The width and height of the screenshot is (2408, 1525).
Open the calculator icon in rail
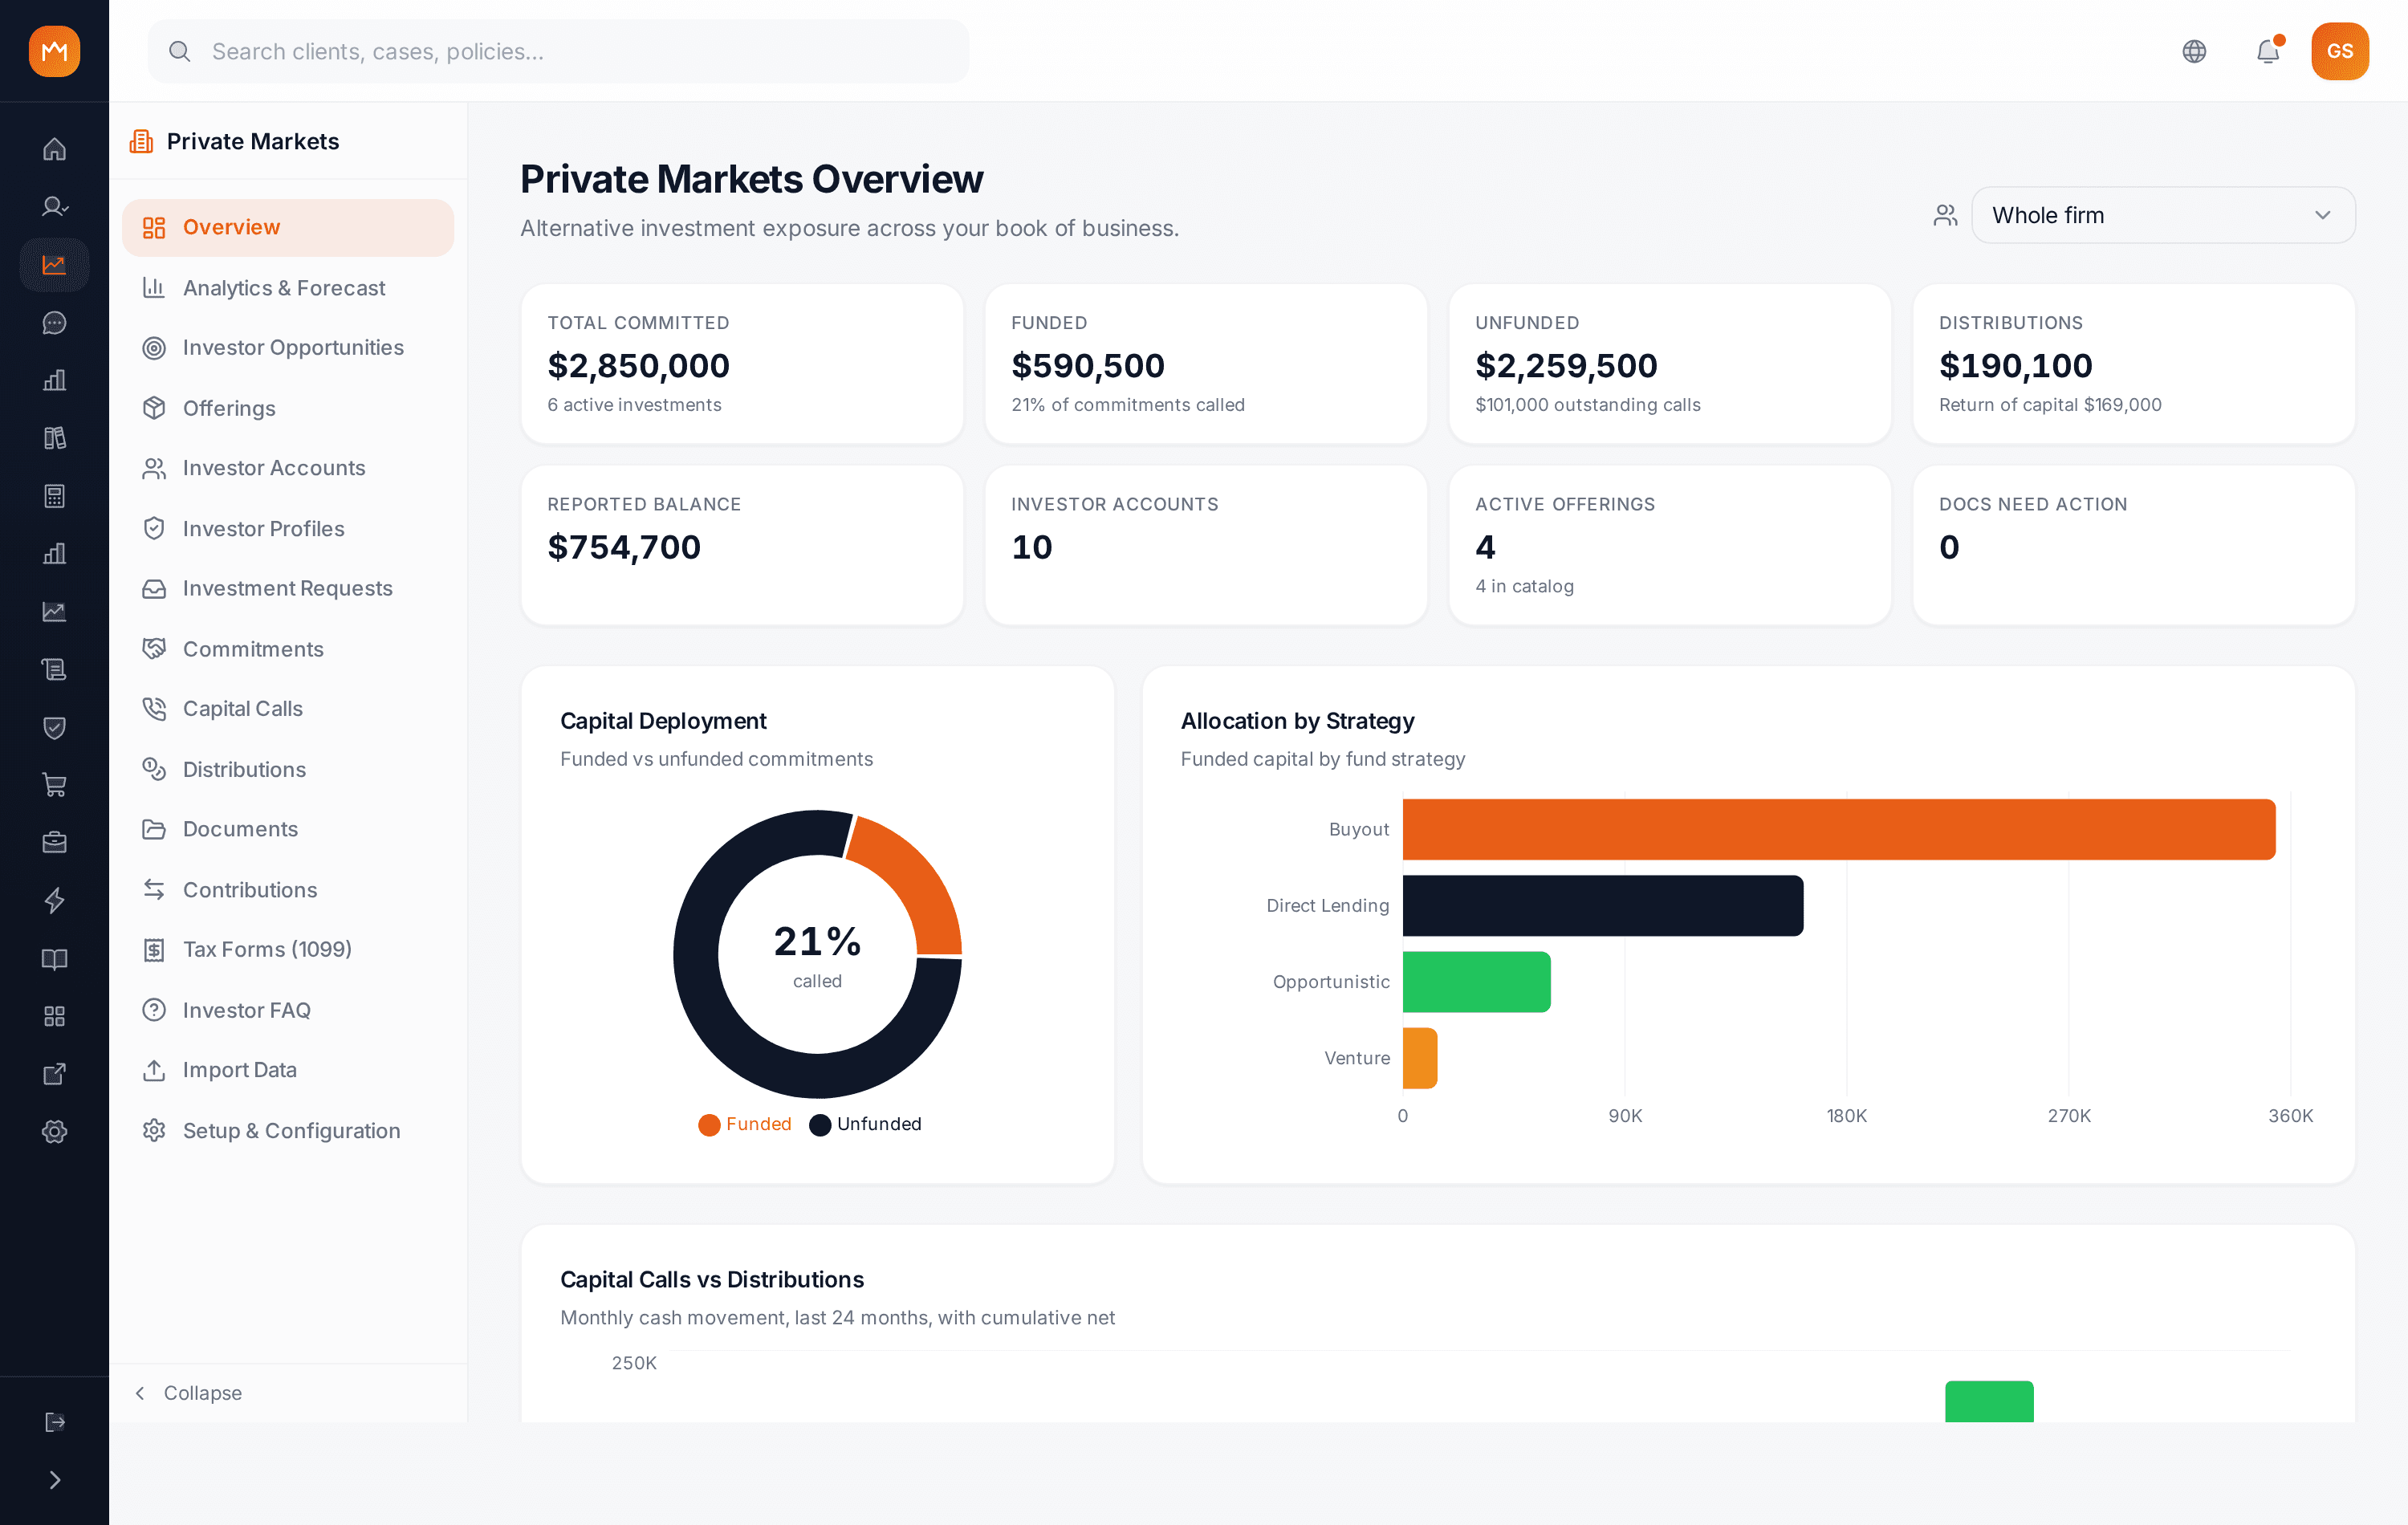tap(54, 496)
